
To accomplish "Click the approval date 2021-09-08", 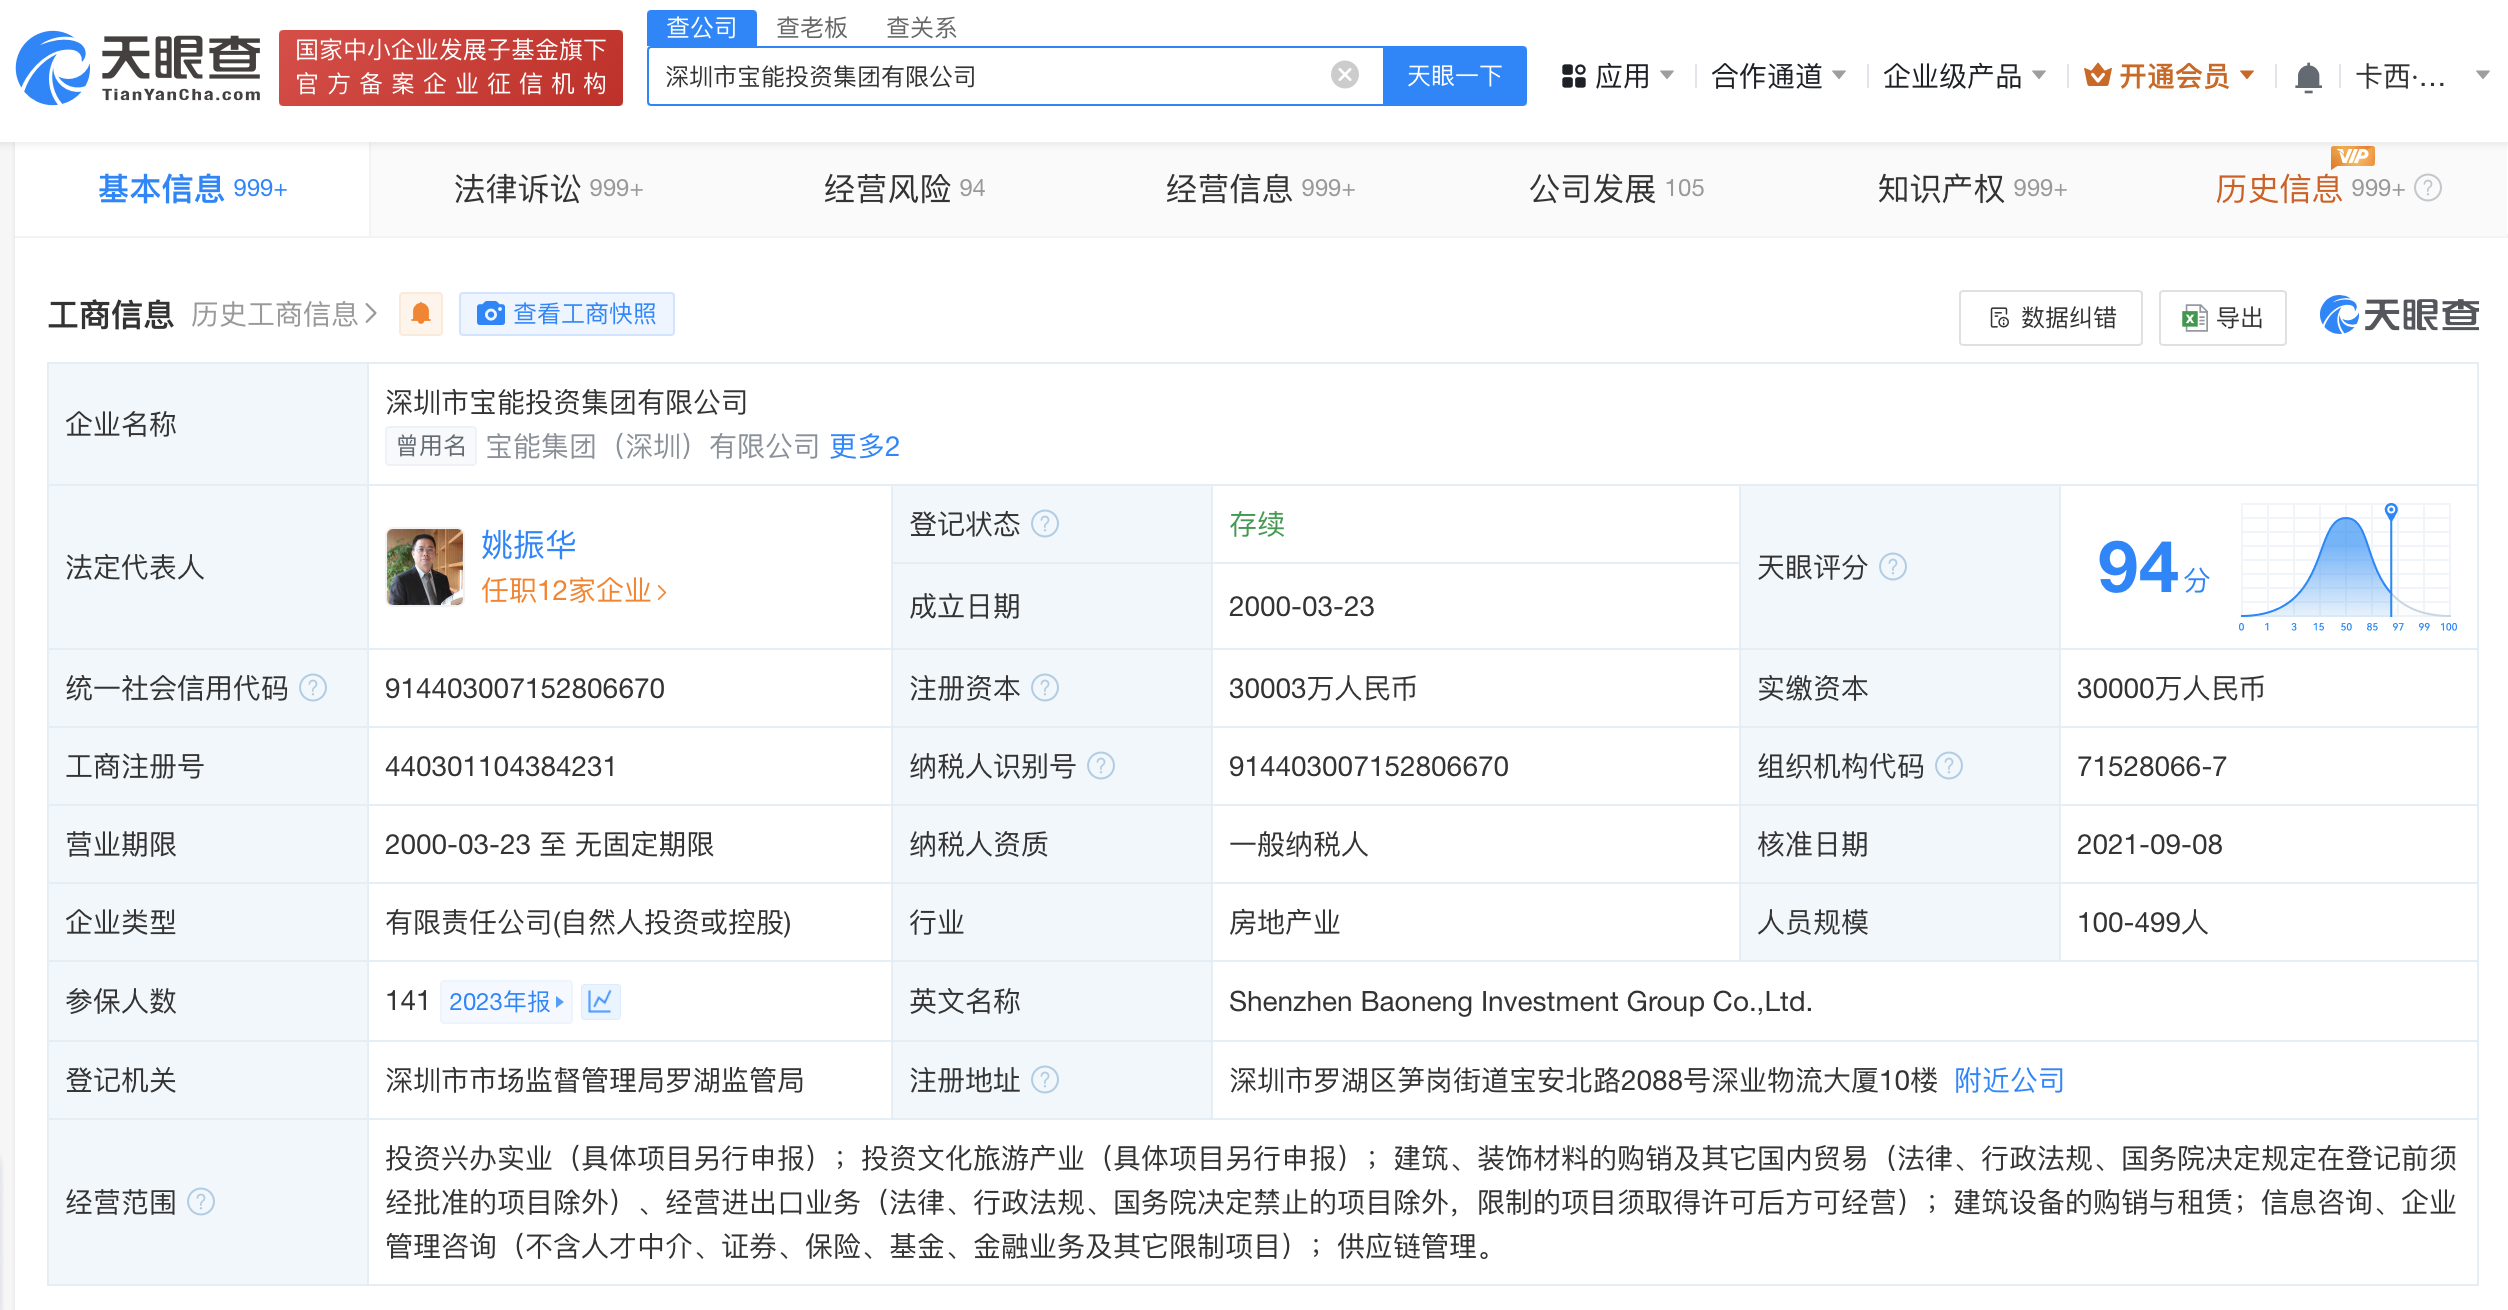I will point(2149,844).
